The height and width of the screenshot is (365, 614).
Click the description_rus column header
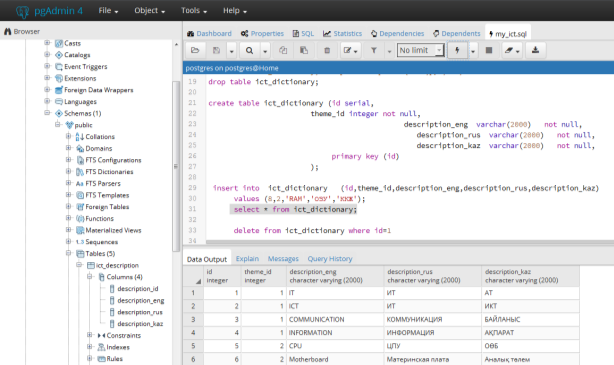coord(433,276)
